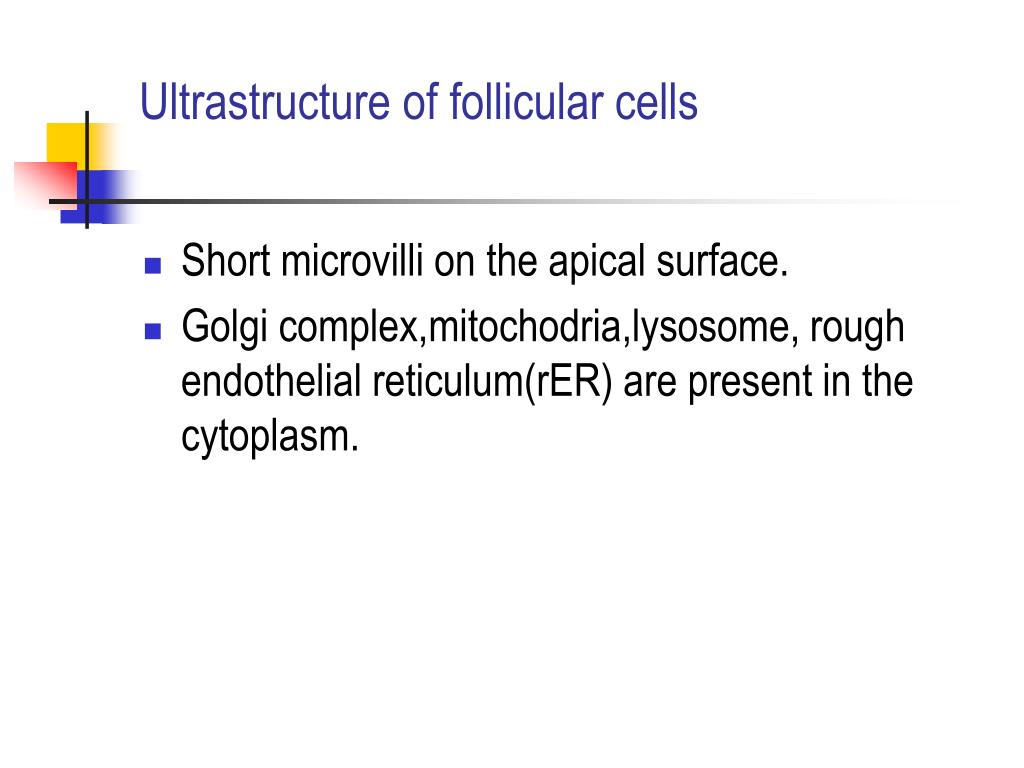Click the vertical black line in logo
The width and height of the screenshot is (1024, 768).
[x=87, y=170]
